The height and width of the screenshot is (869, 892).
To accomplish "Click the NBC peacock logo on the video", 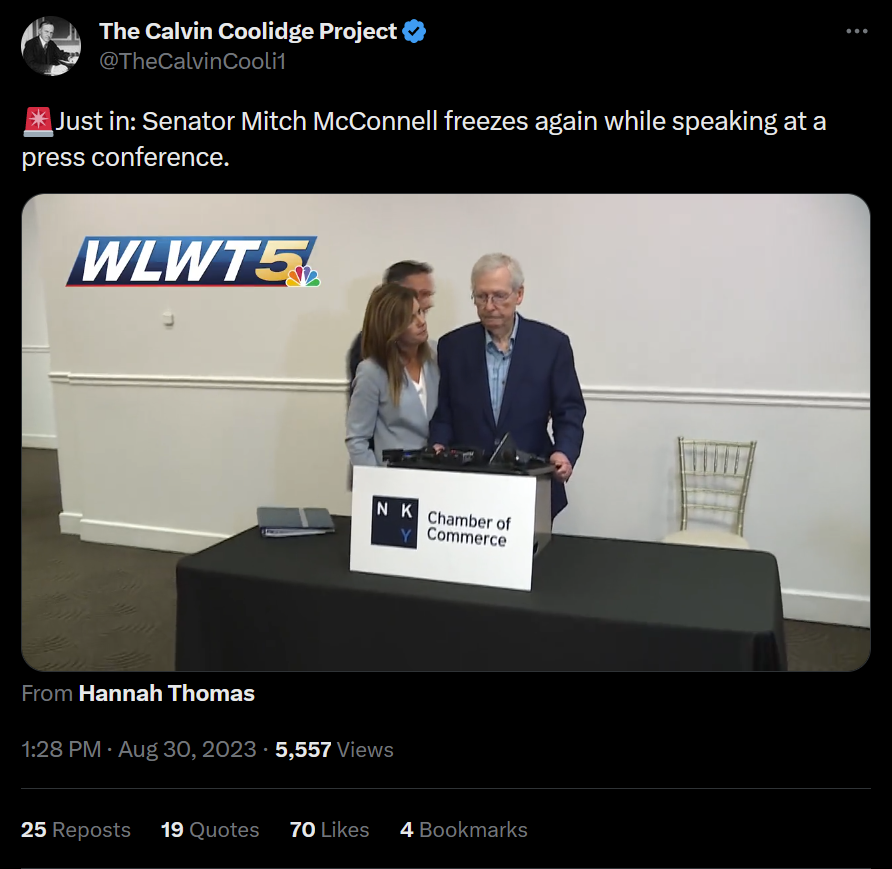I will [303, 276].
